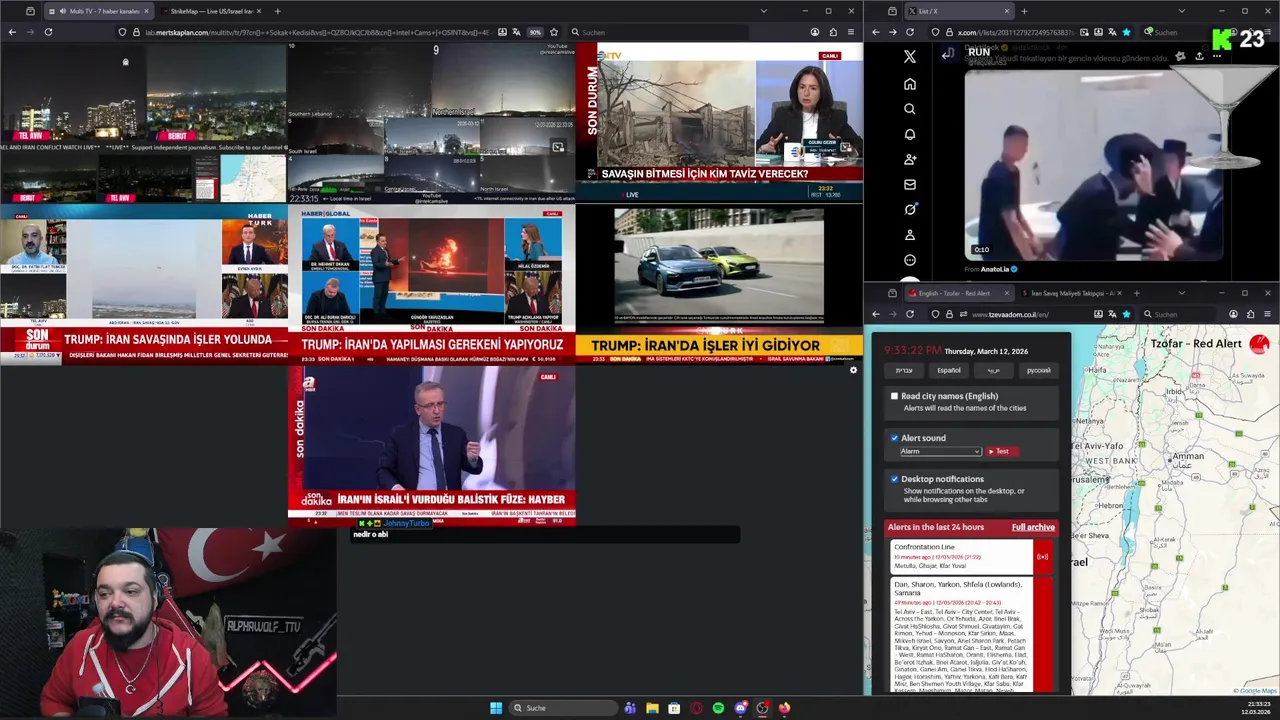1280x720 pixels.
Task: Click 90% zoom level badge in address bar
Action: click(535, 32)
